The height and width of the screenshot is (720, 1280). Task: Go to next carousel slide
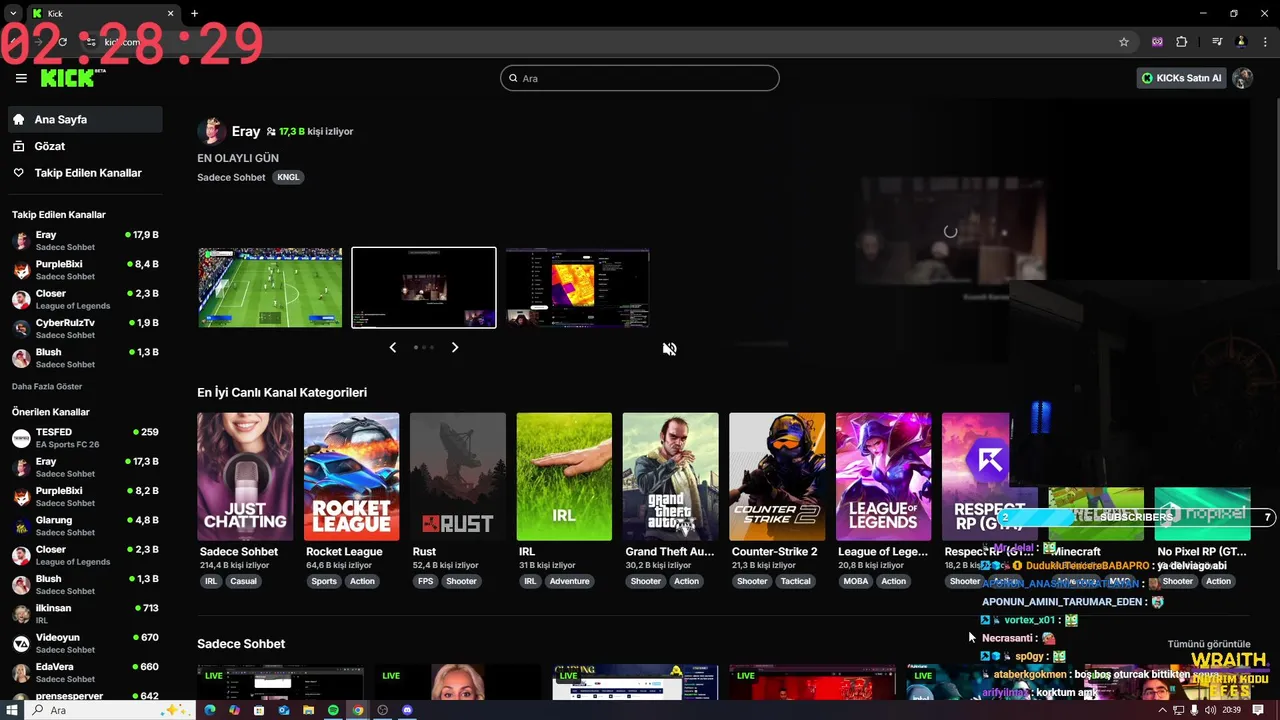[x=455, y=347]
